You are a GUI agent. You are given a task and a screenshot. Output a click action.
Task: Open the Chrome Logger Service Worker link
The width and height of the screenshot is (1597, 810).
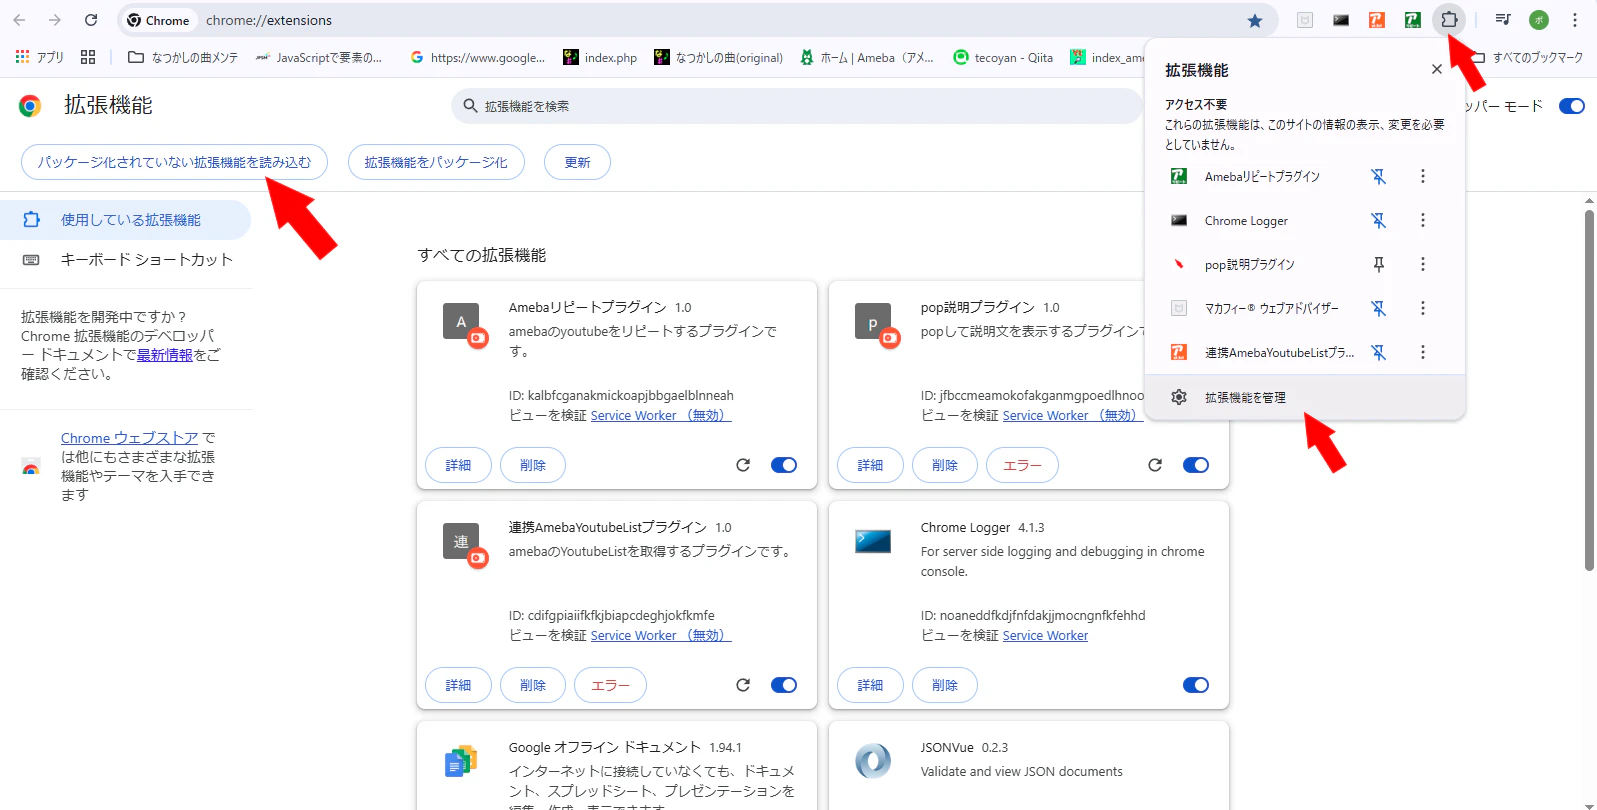[1045, 635]
